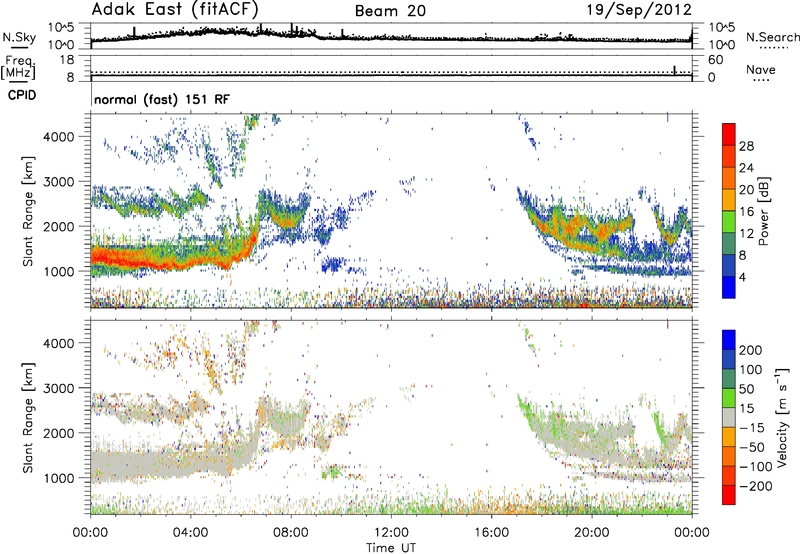Select the "normal (fast) 151 RF" CPID text
The image size is (800, 554).
point(162,99)
